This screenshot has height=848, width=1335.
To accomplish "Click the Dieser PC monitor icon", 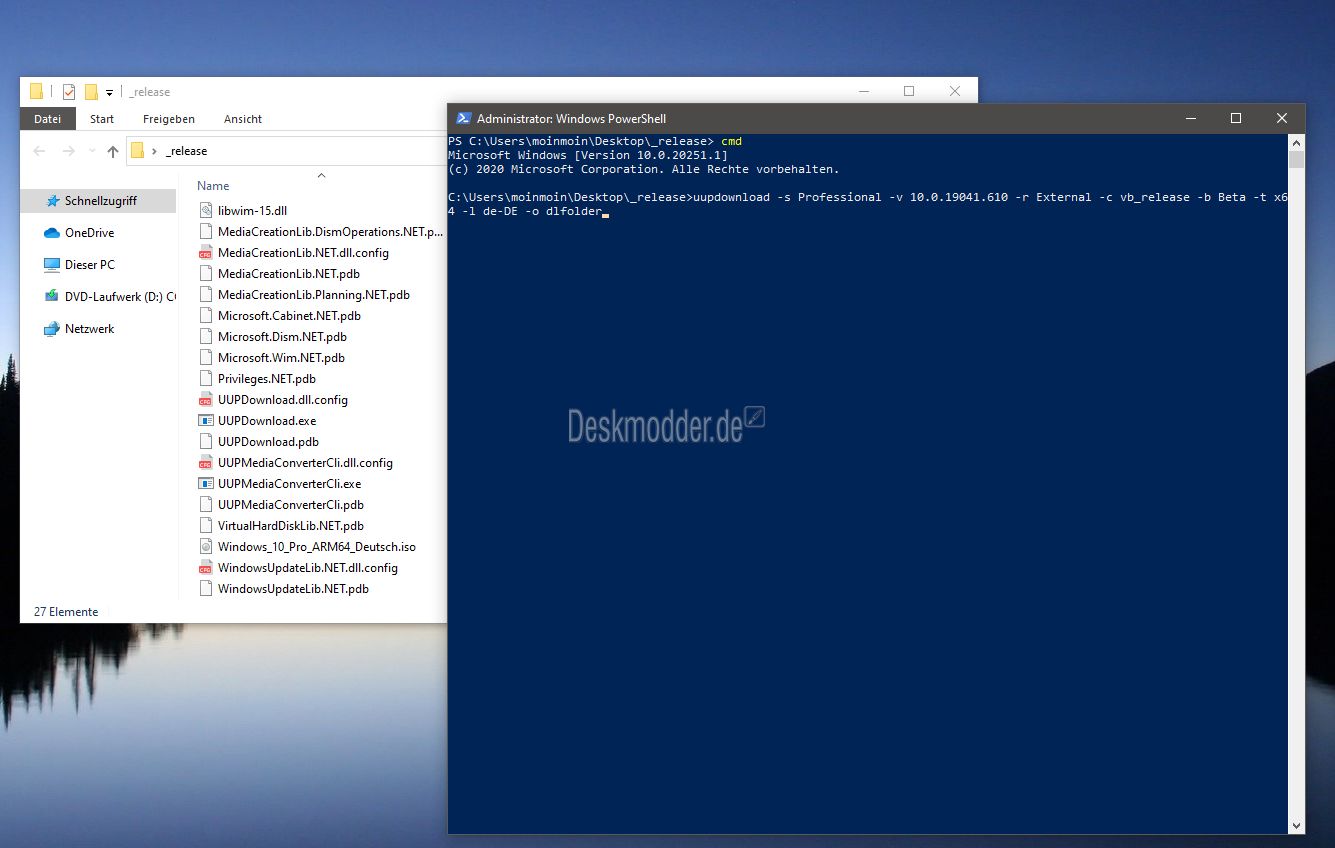I will [x=52, y=265].
